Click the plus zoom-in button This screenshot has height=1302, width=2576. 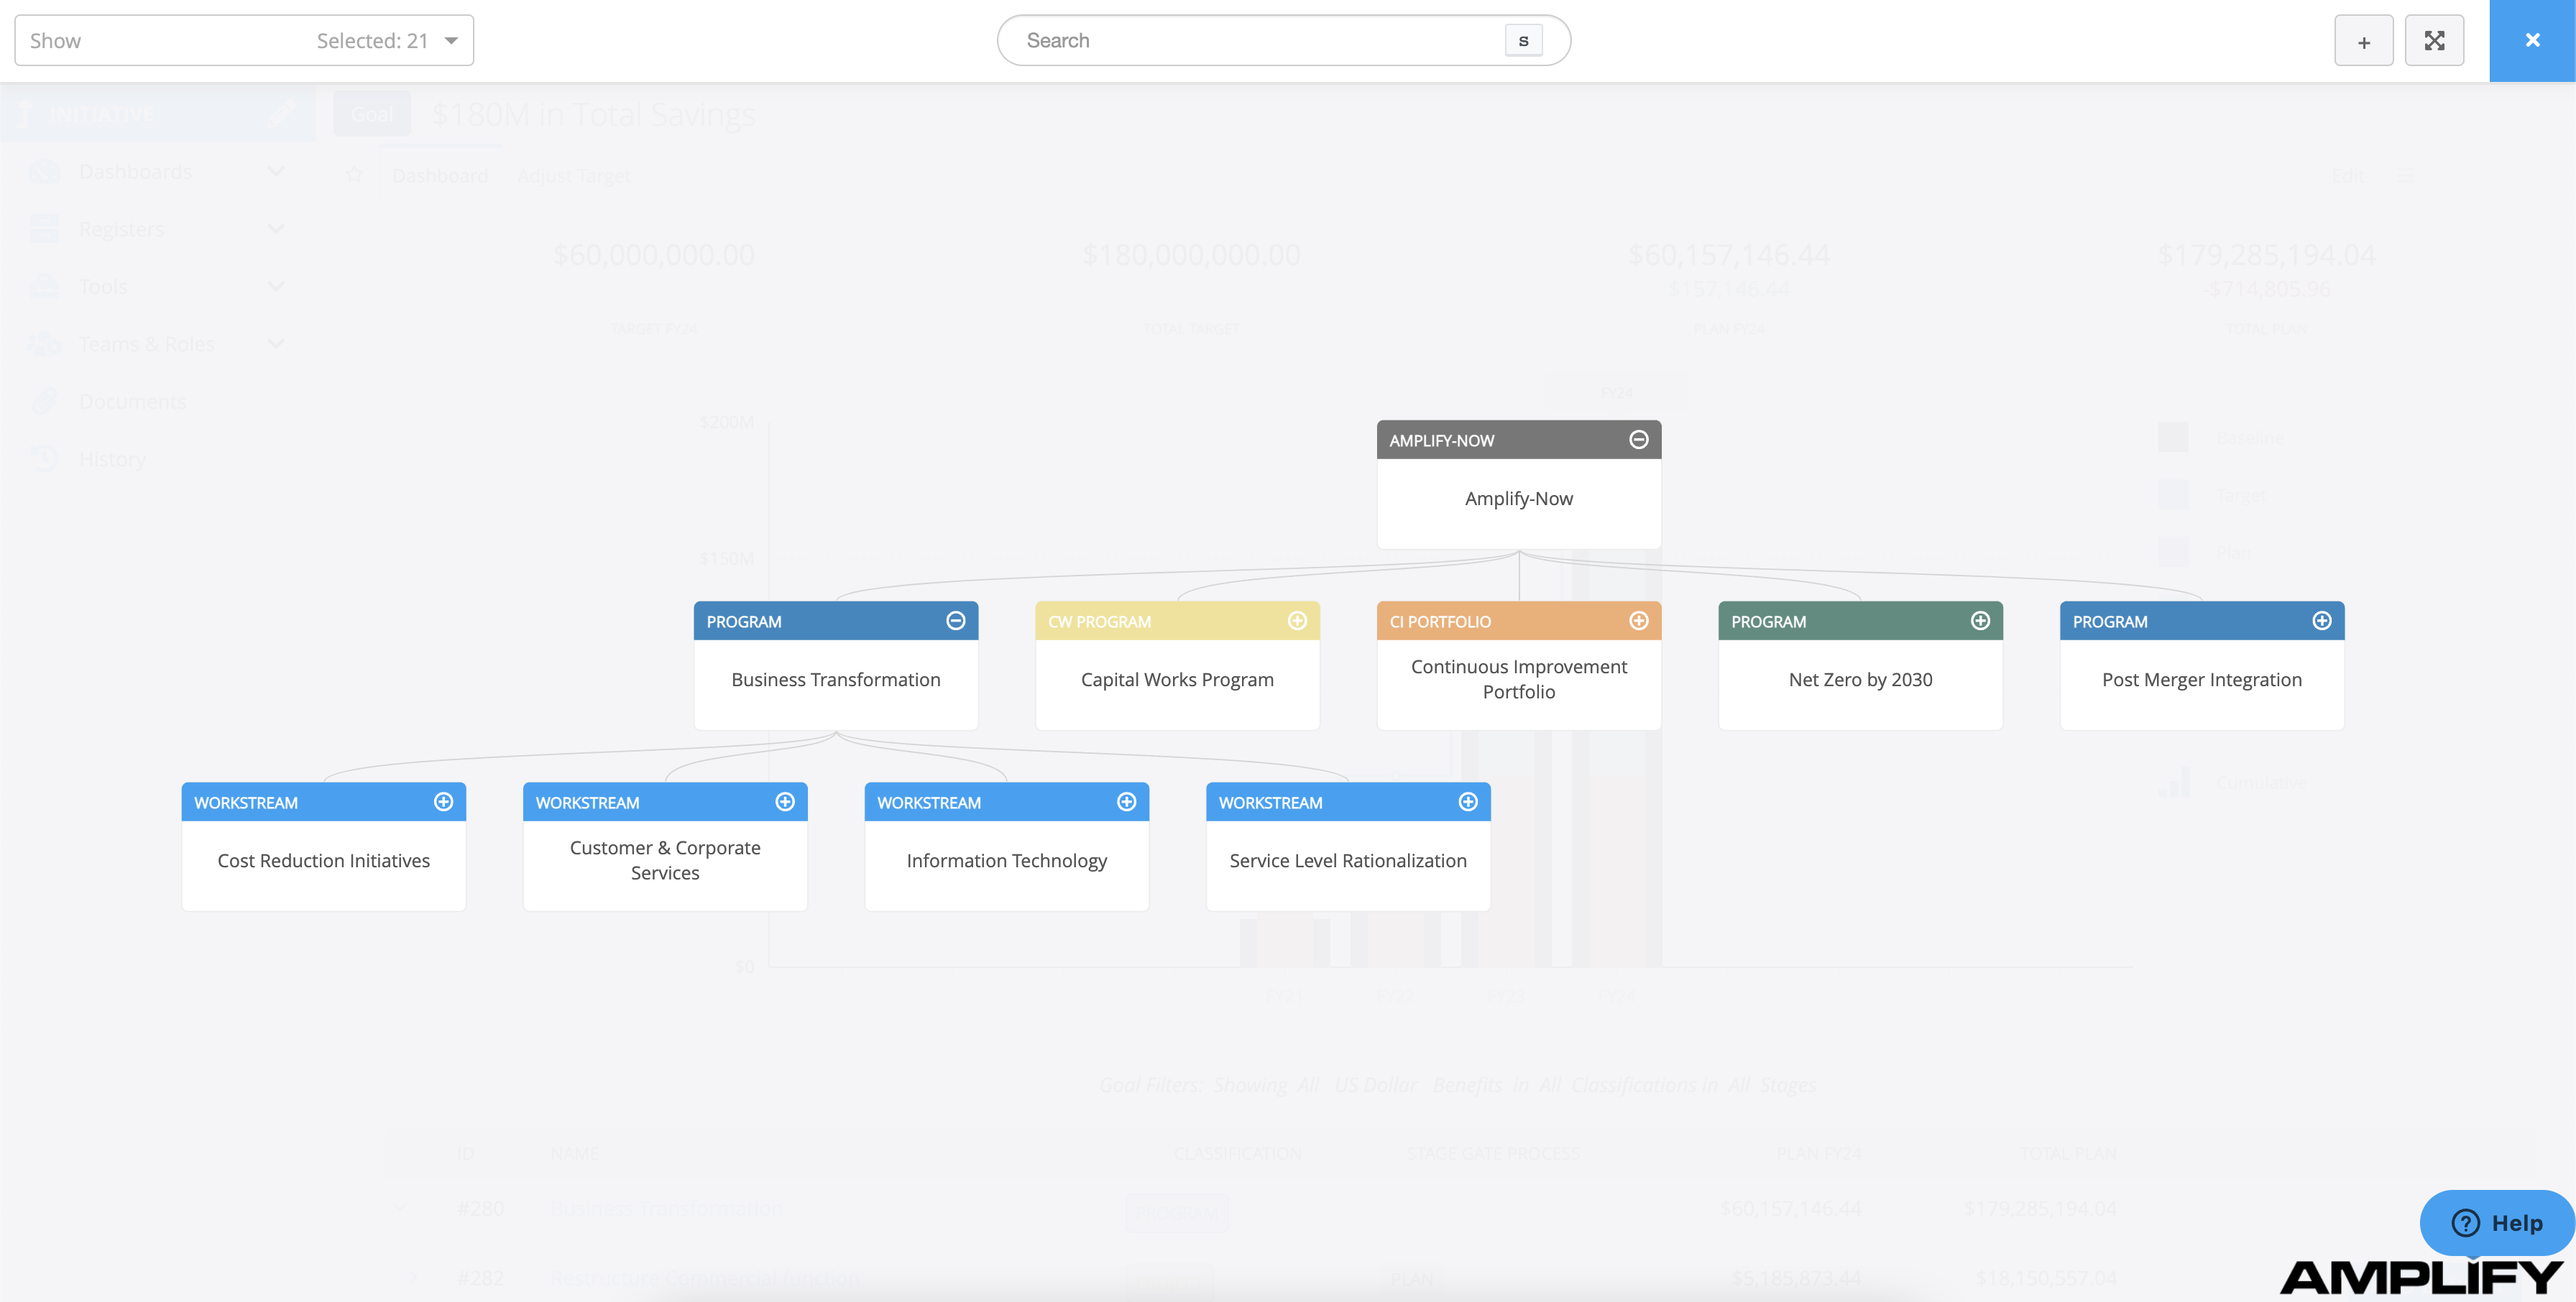[2363, 41]
